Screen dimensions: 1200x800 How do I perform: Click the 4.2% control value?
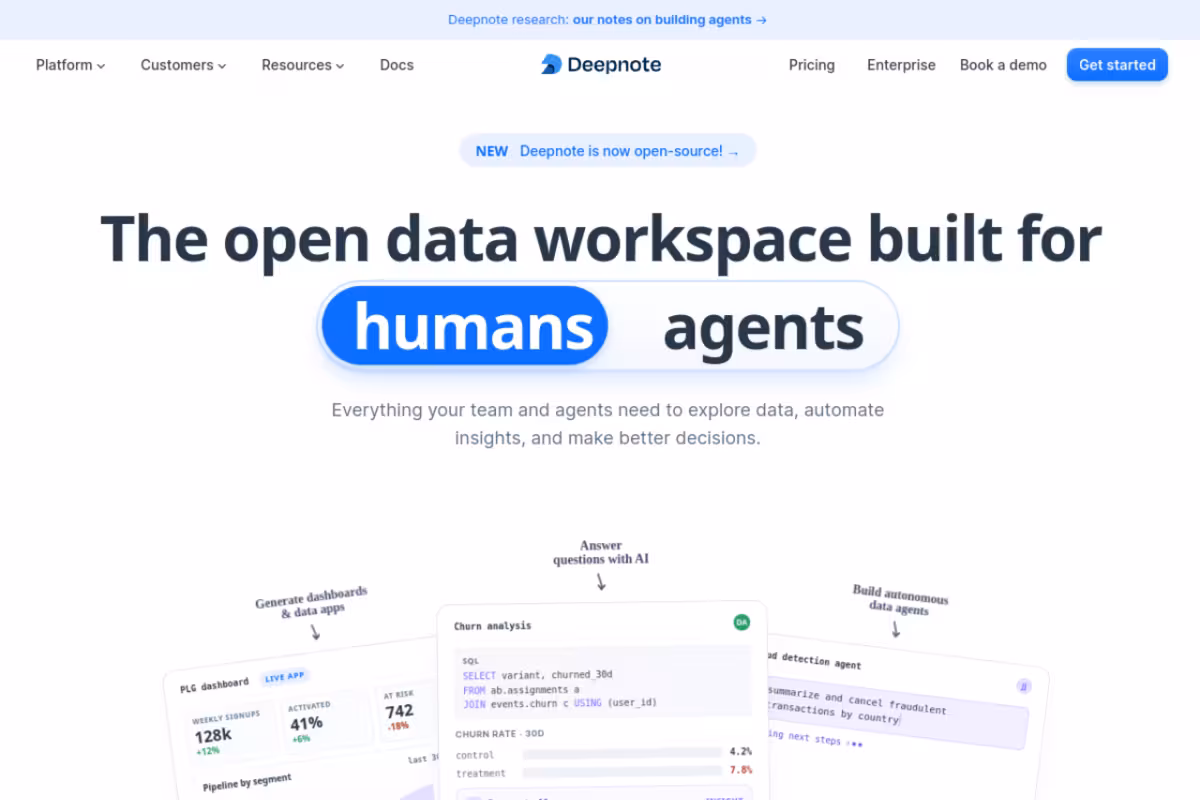coord(741,751)
